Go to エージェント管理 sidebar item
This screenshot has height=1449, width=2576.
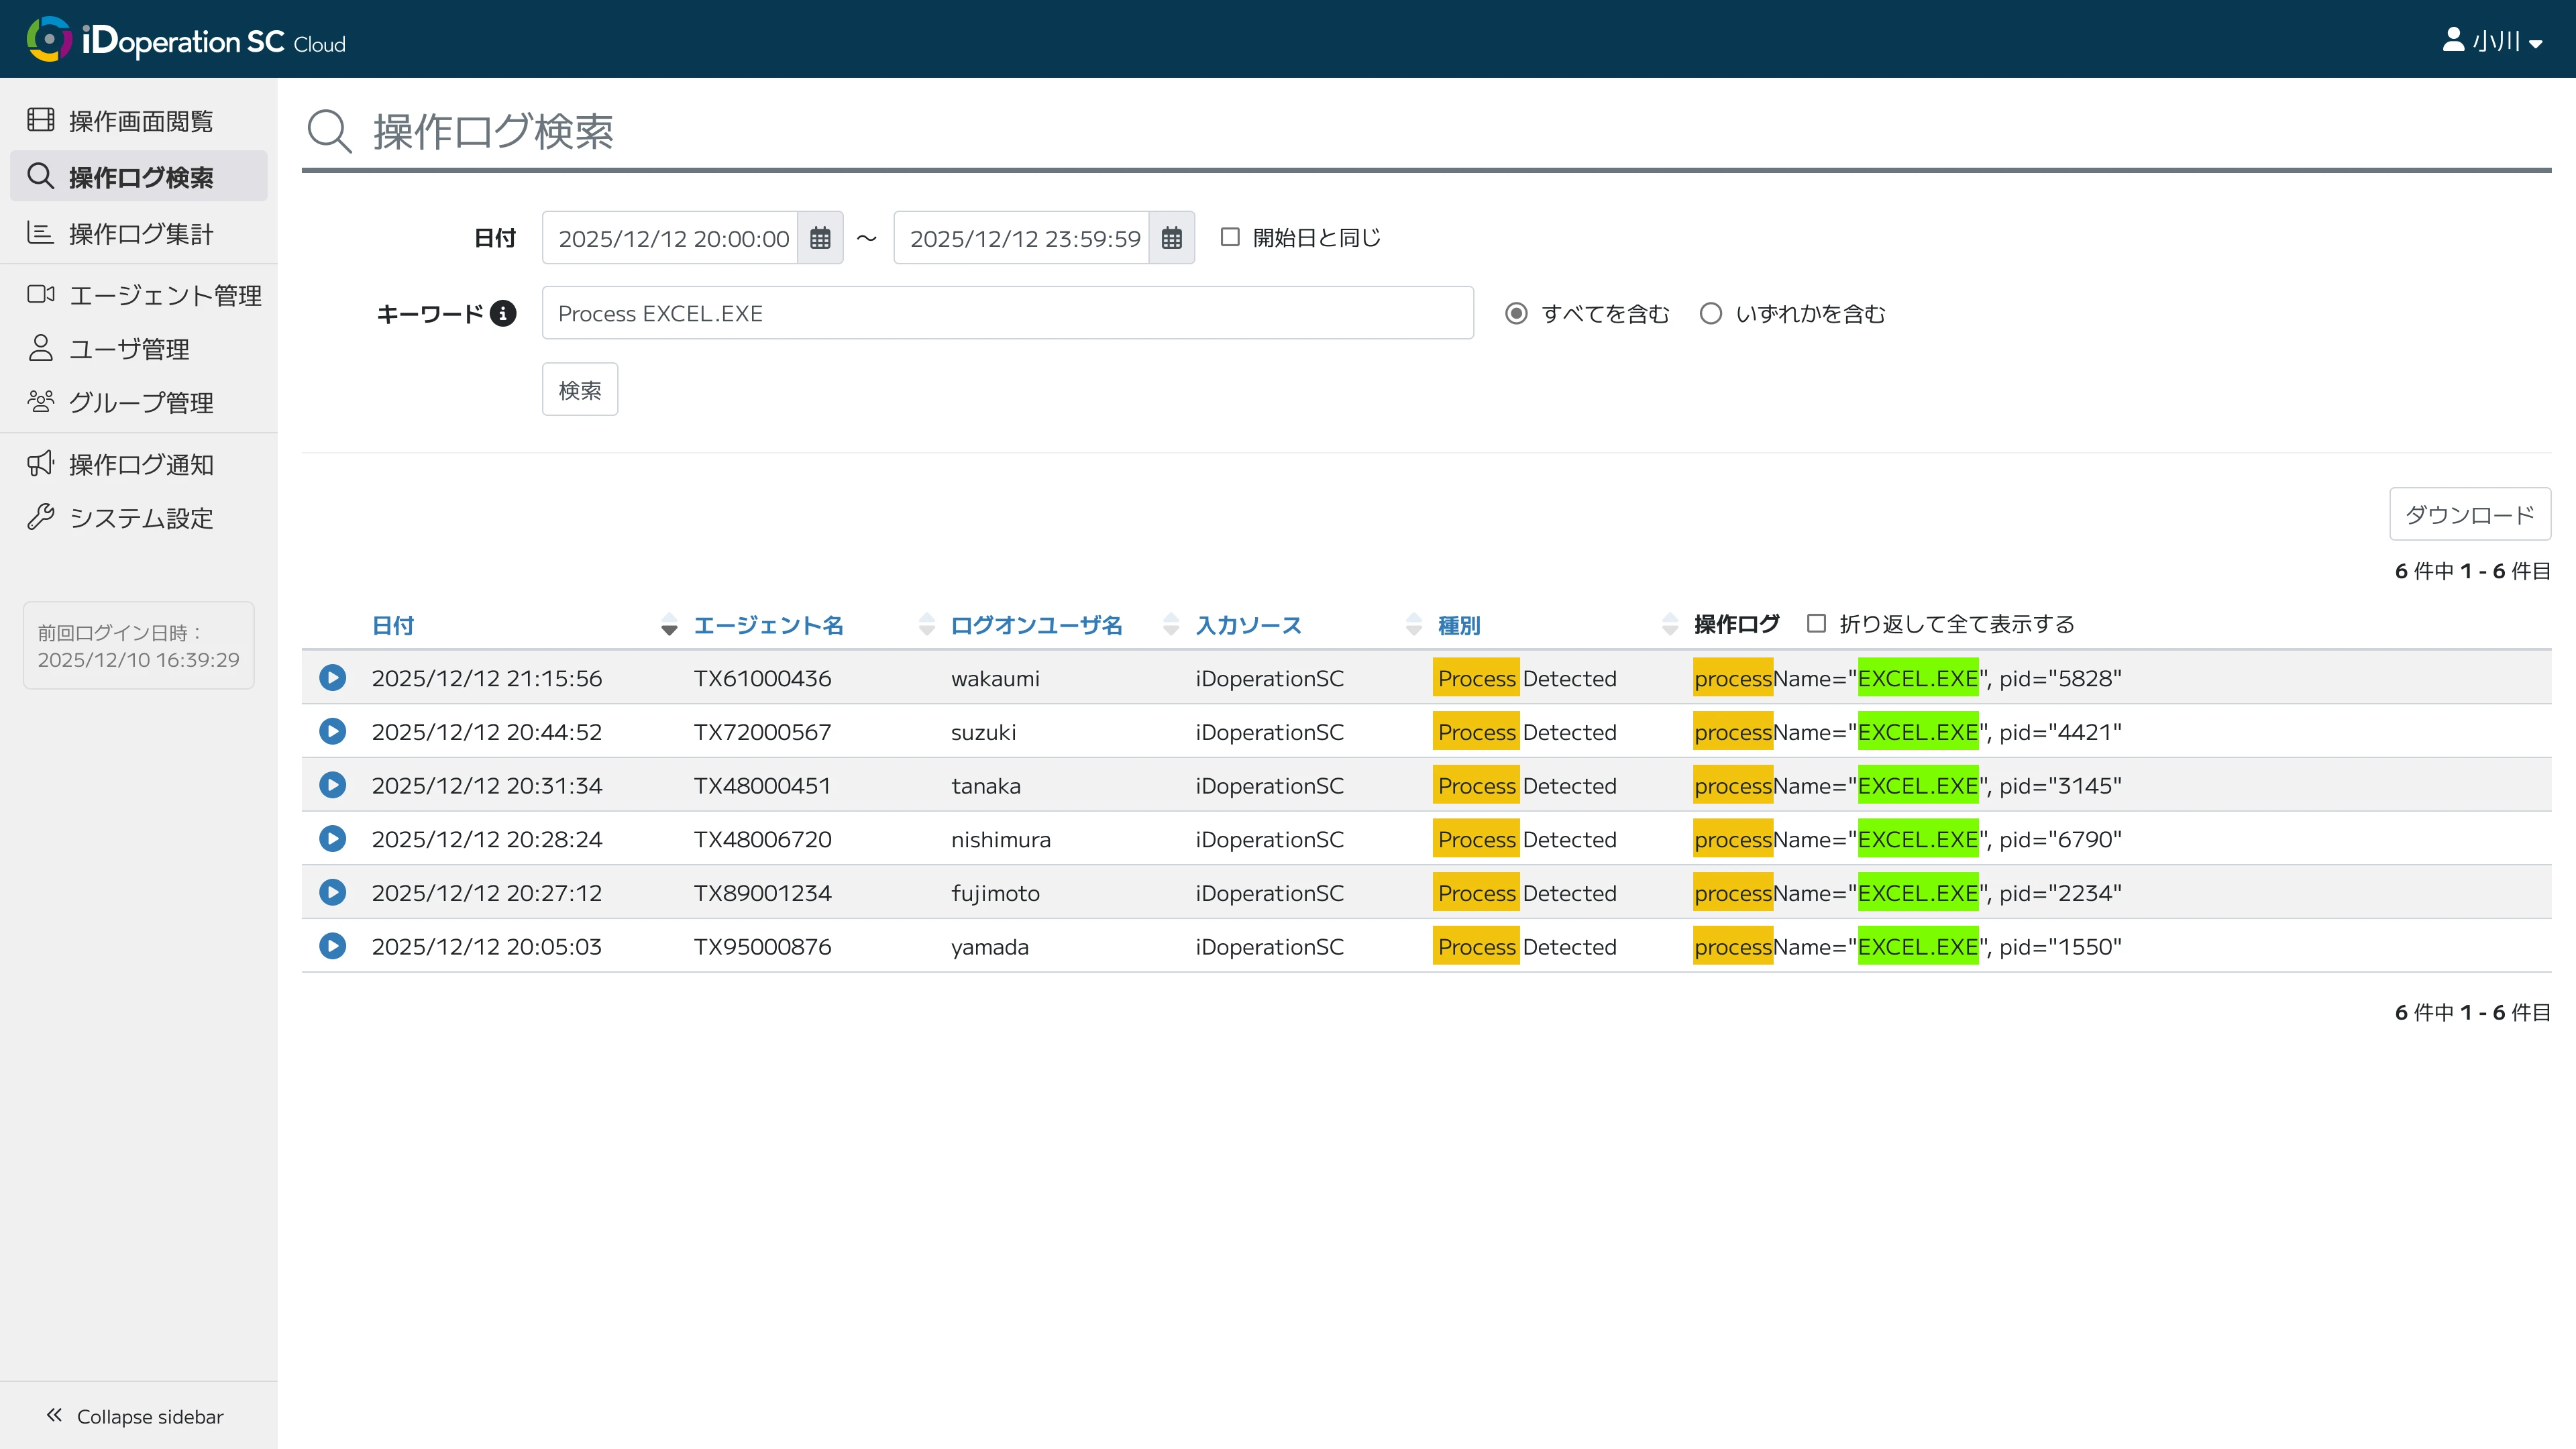[x=165, y=295]
